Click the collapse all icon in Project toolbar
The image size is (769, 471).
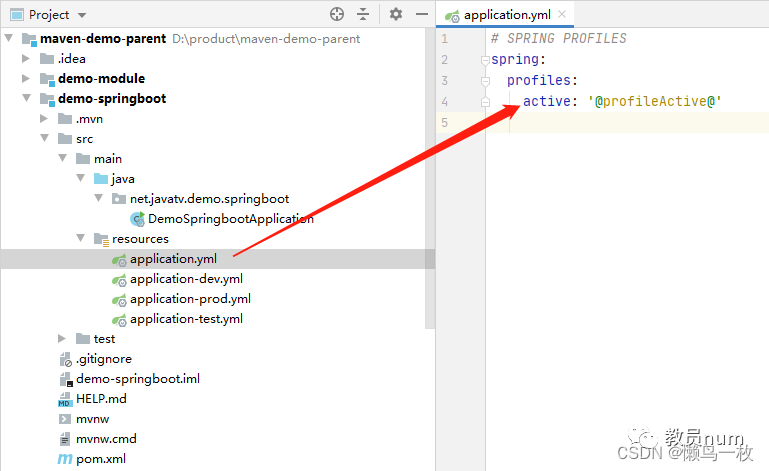pyautogui.click(x=363, y=14)
